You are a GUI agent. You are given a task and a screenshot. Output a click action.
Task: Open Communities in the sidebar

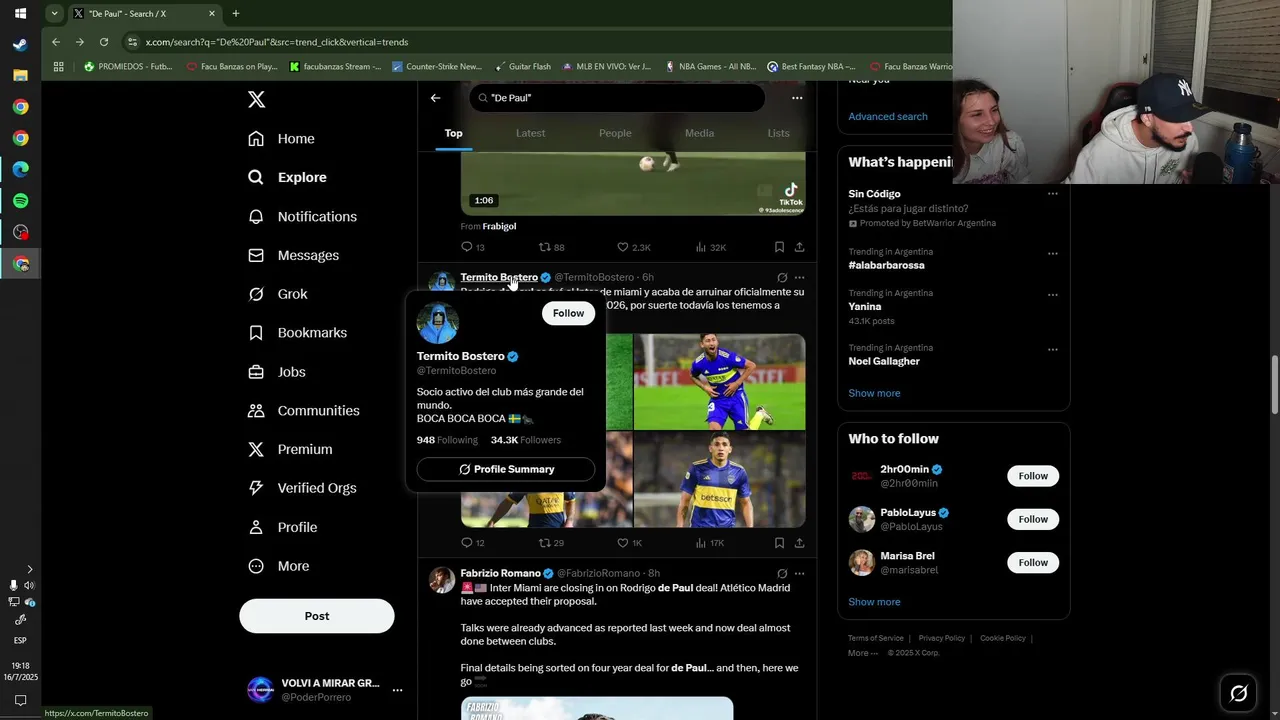point(303,410)
